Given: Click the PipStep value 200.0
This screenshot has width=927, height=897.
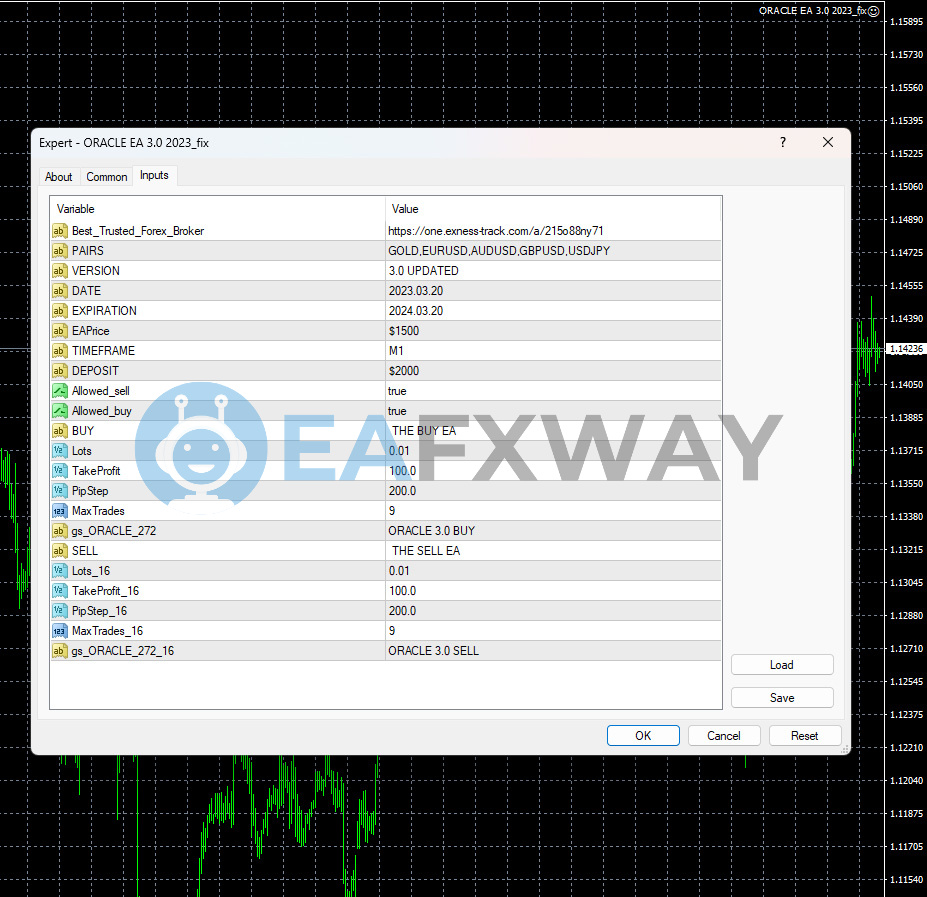Looking at the screenshot, I should coord(403,491).
